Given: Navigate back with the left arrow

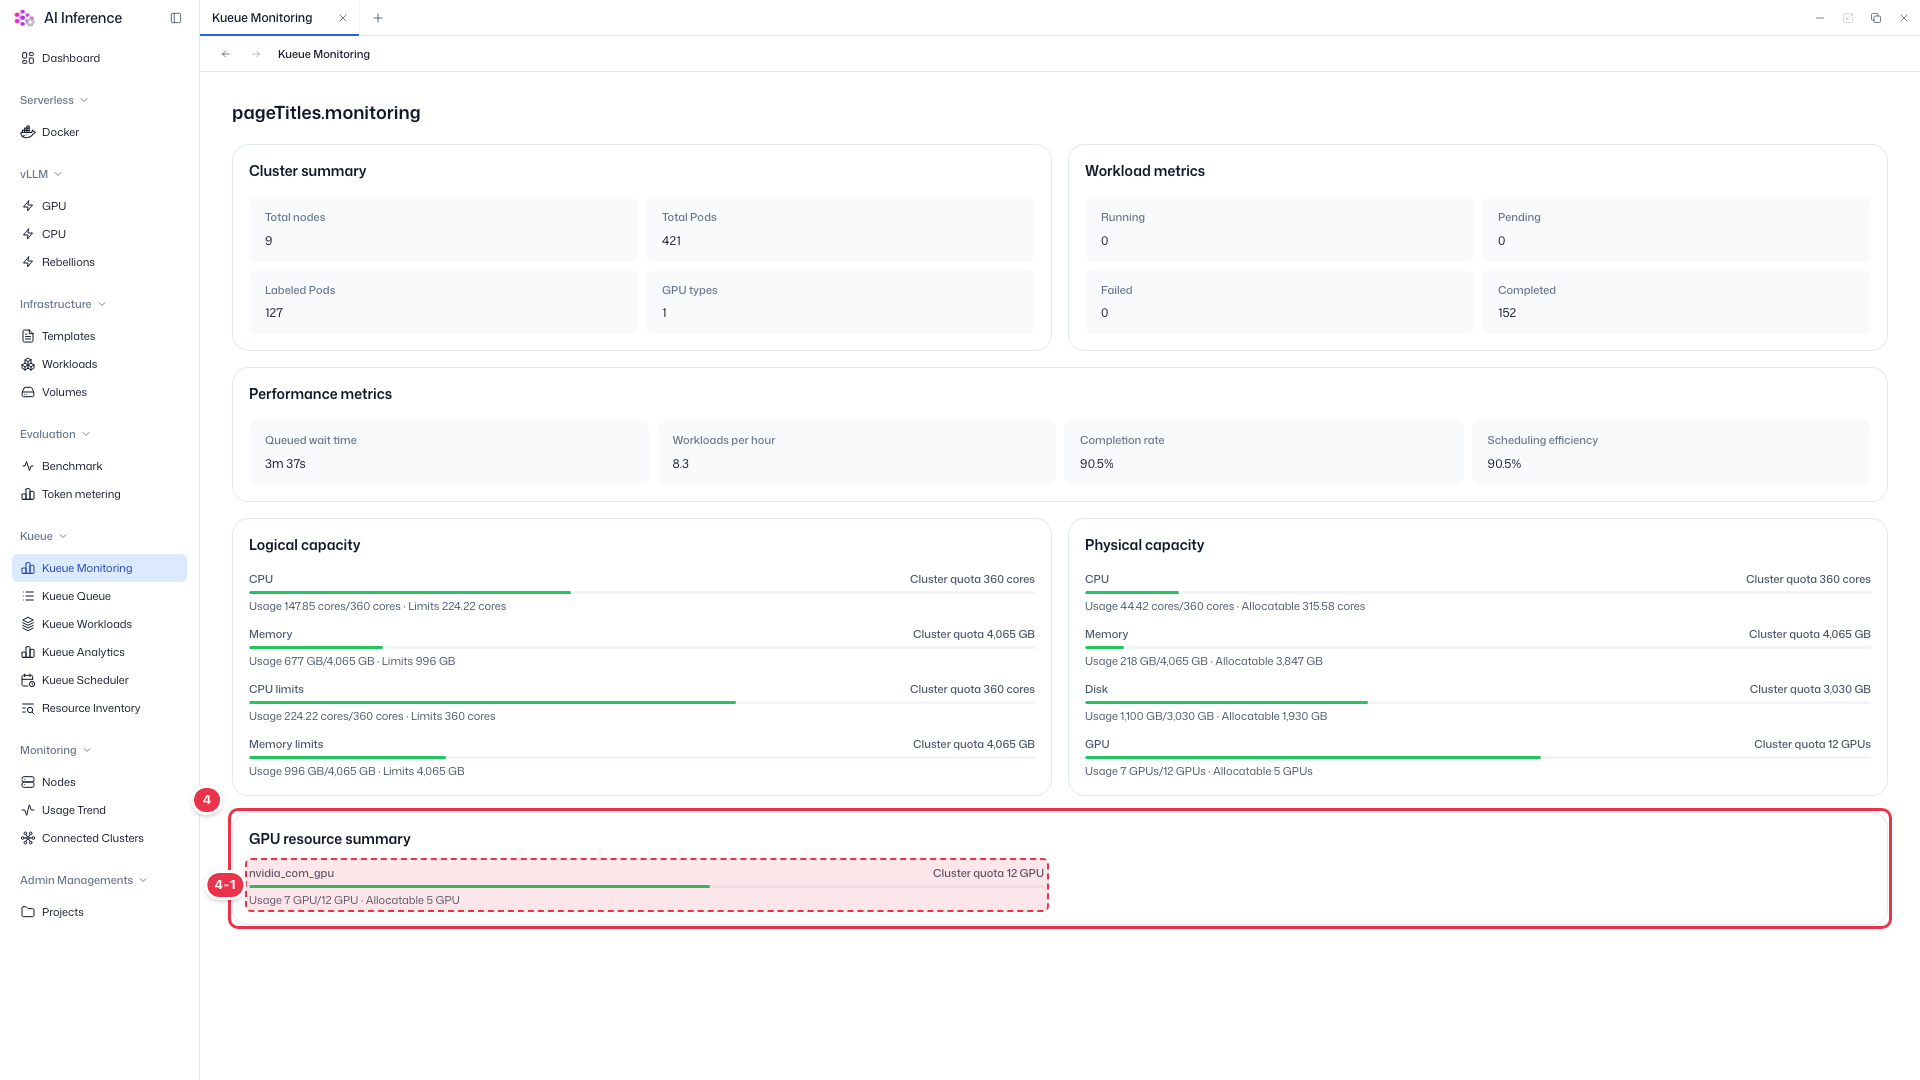Looking at the screenshot, I should (226, 54).
